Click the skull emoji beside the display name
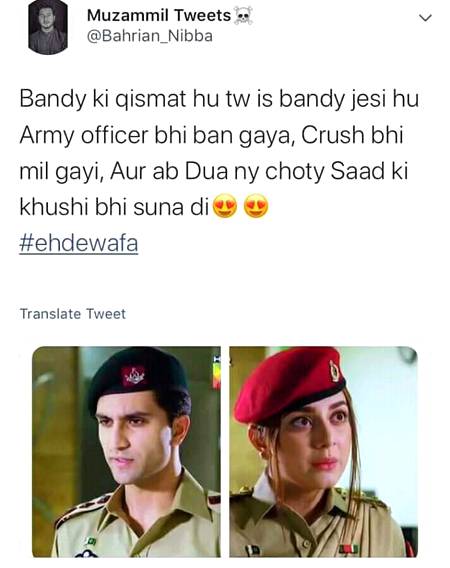This screenshot has height=568, width=450. point(243,16)
